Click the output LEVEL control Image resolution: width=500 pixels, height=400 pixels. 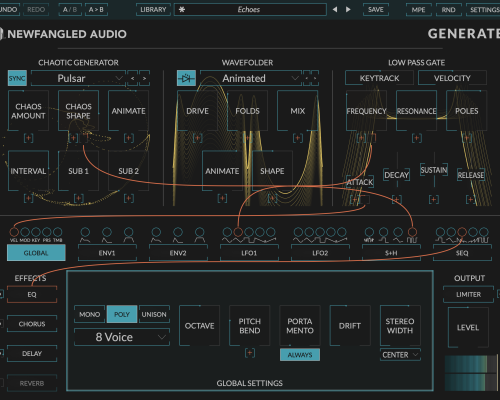468,327
